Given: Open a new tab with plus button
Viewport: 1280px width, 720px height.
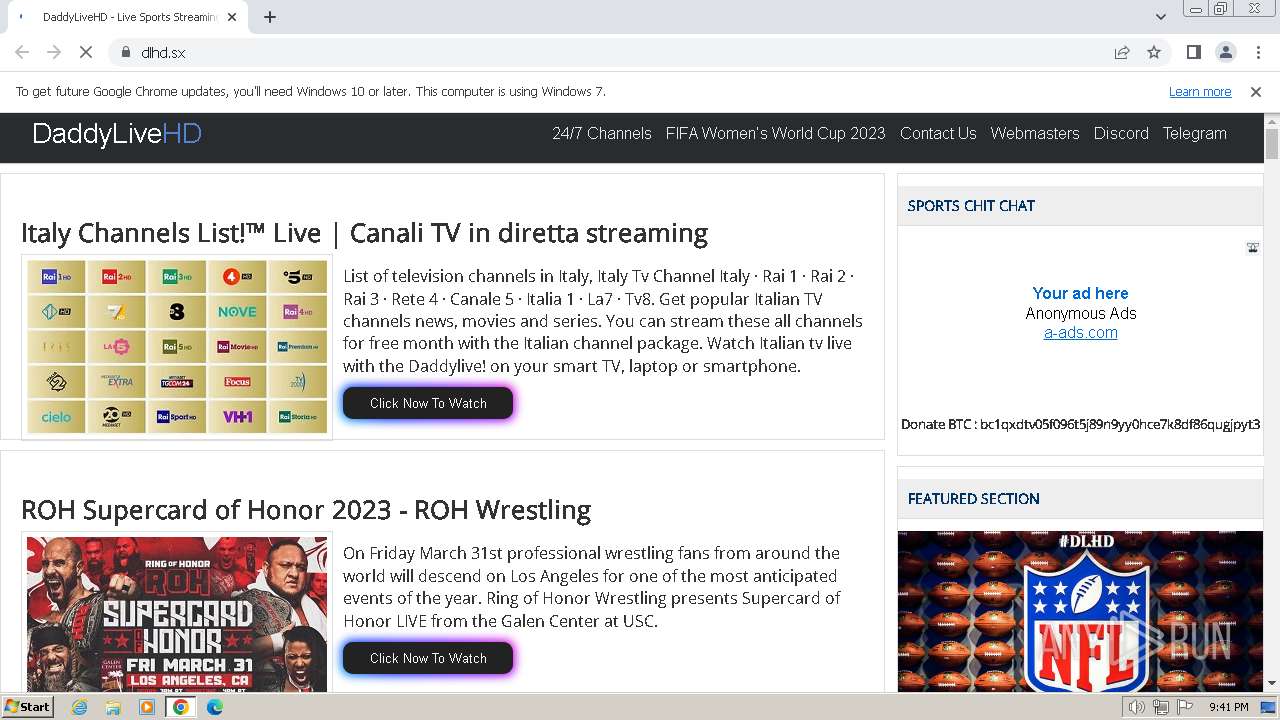Looking at the screenshot, I should [x=270, y=16].
